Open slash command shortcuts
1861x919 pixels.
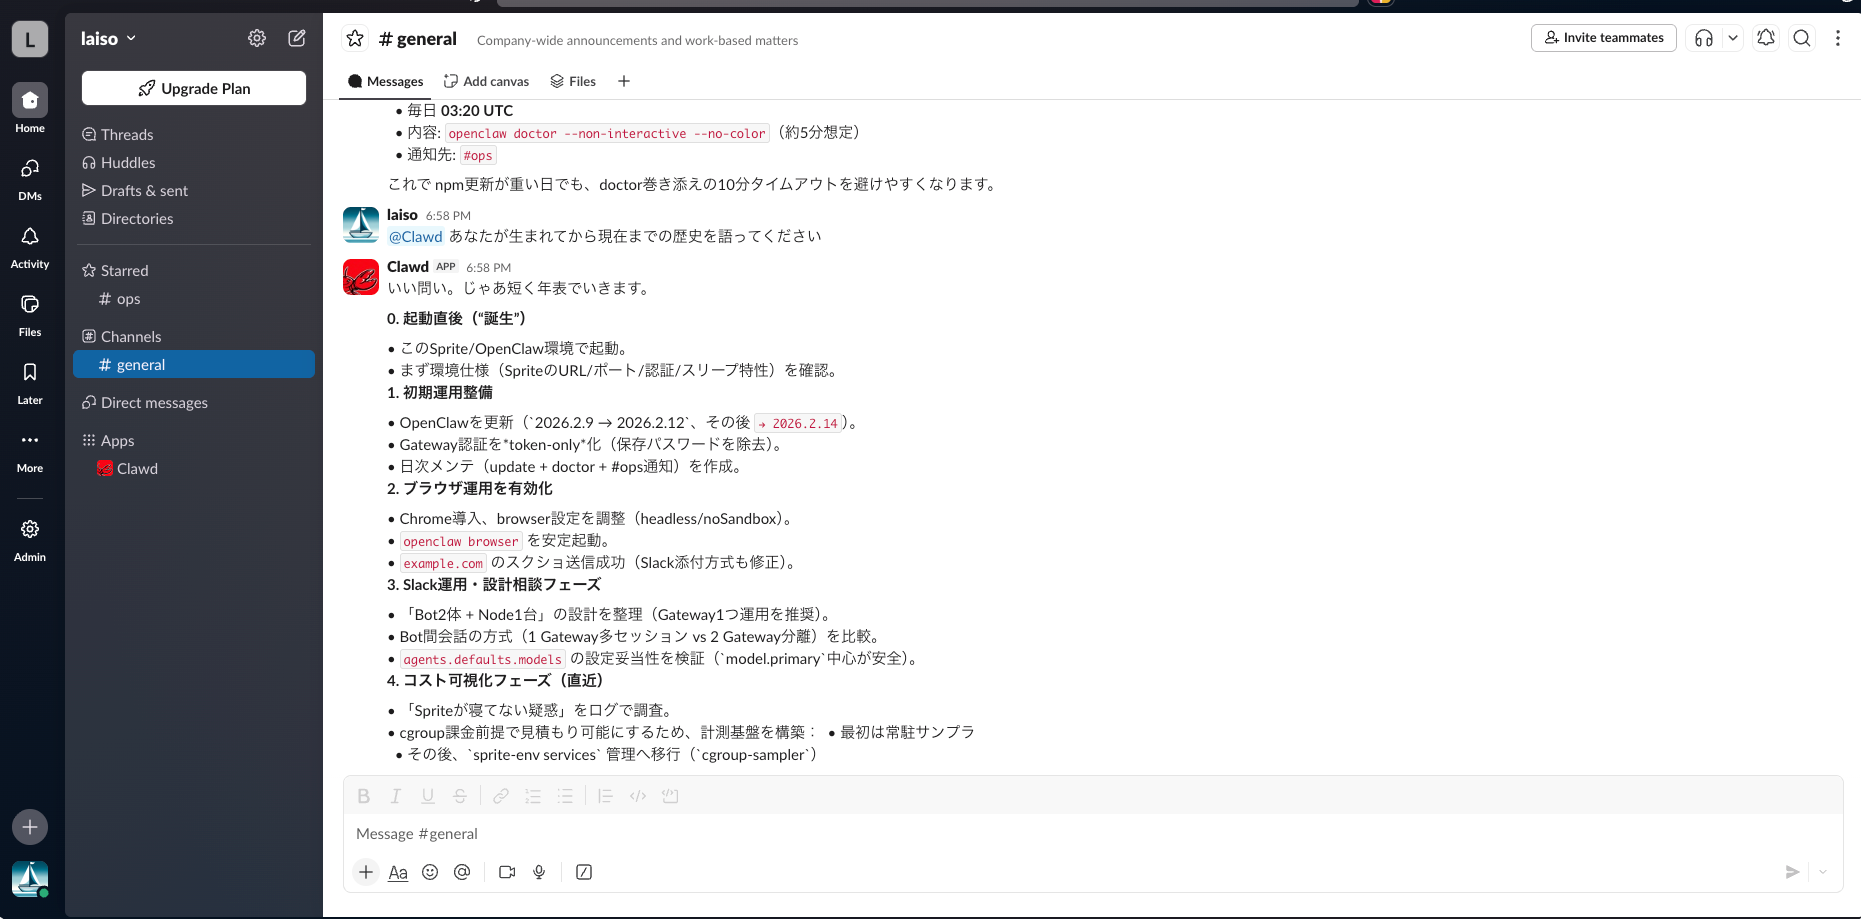click(x=584, y=872)
